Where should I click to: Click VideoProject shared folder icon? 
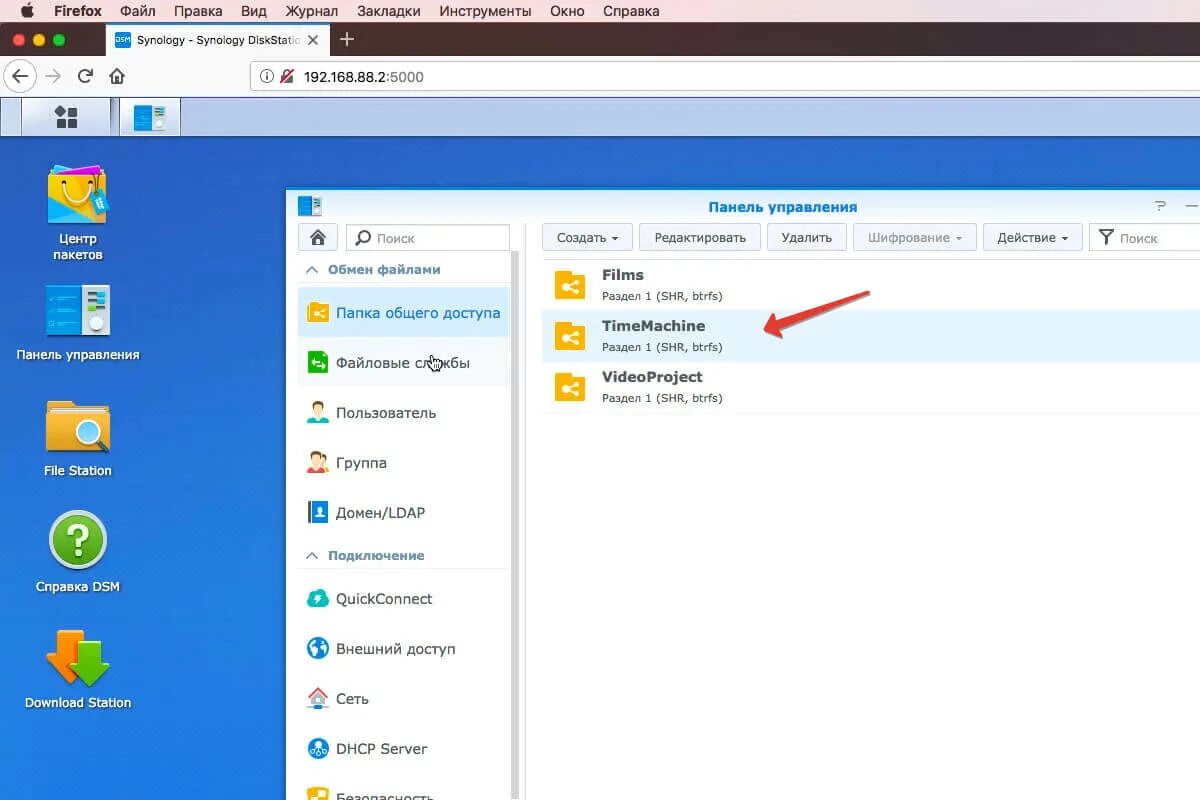tap(570, 387)
